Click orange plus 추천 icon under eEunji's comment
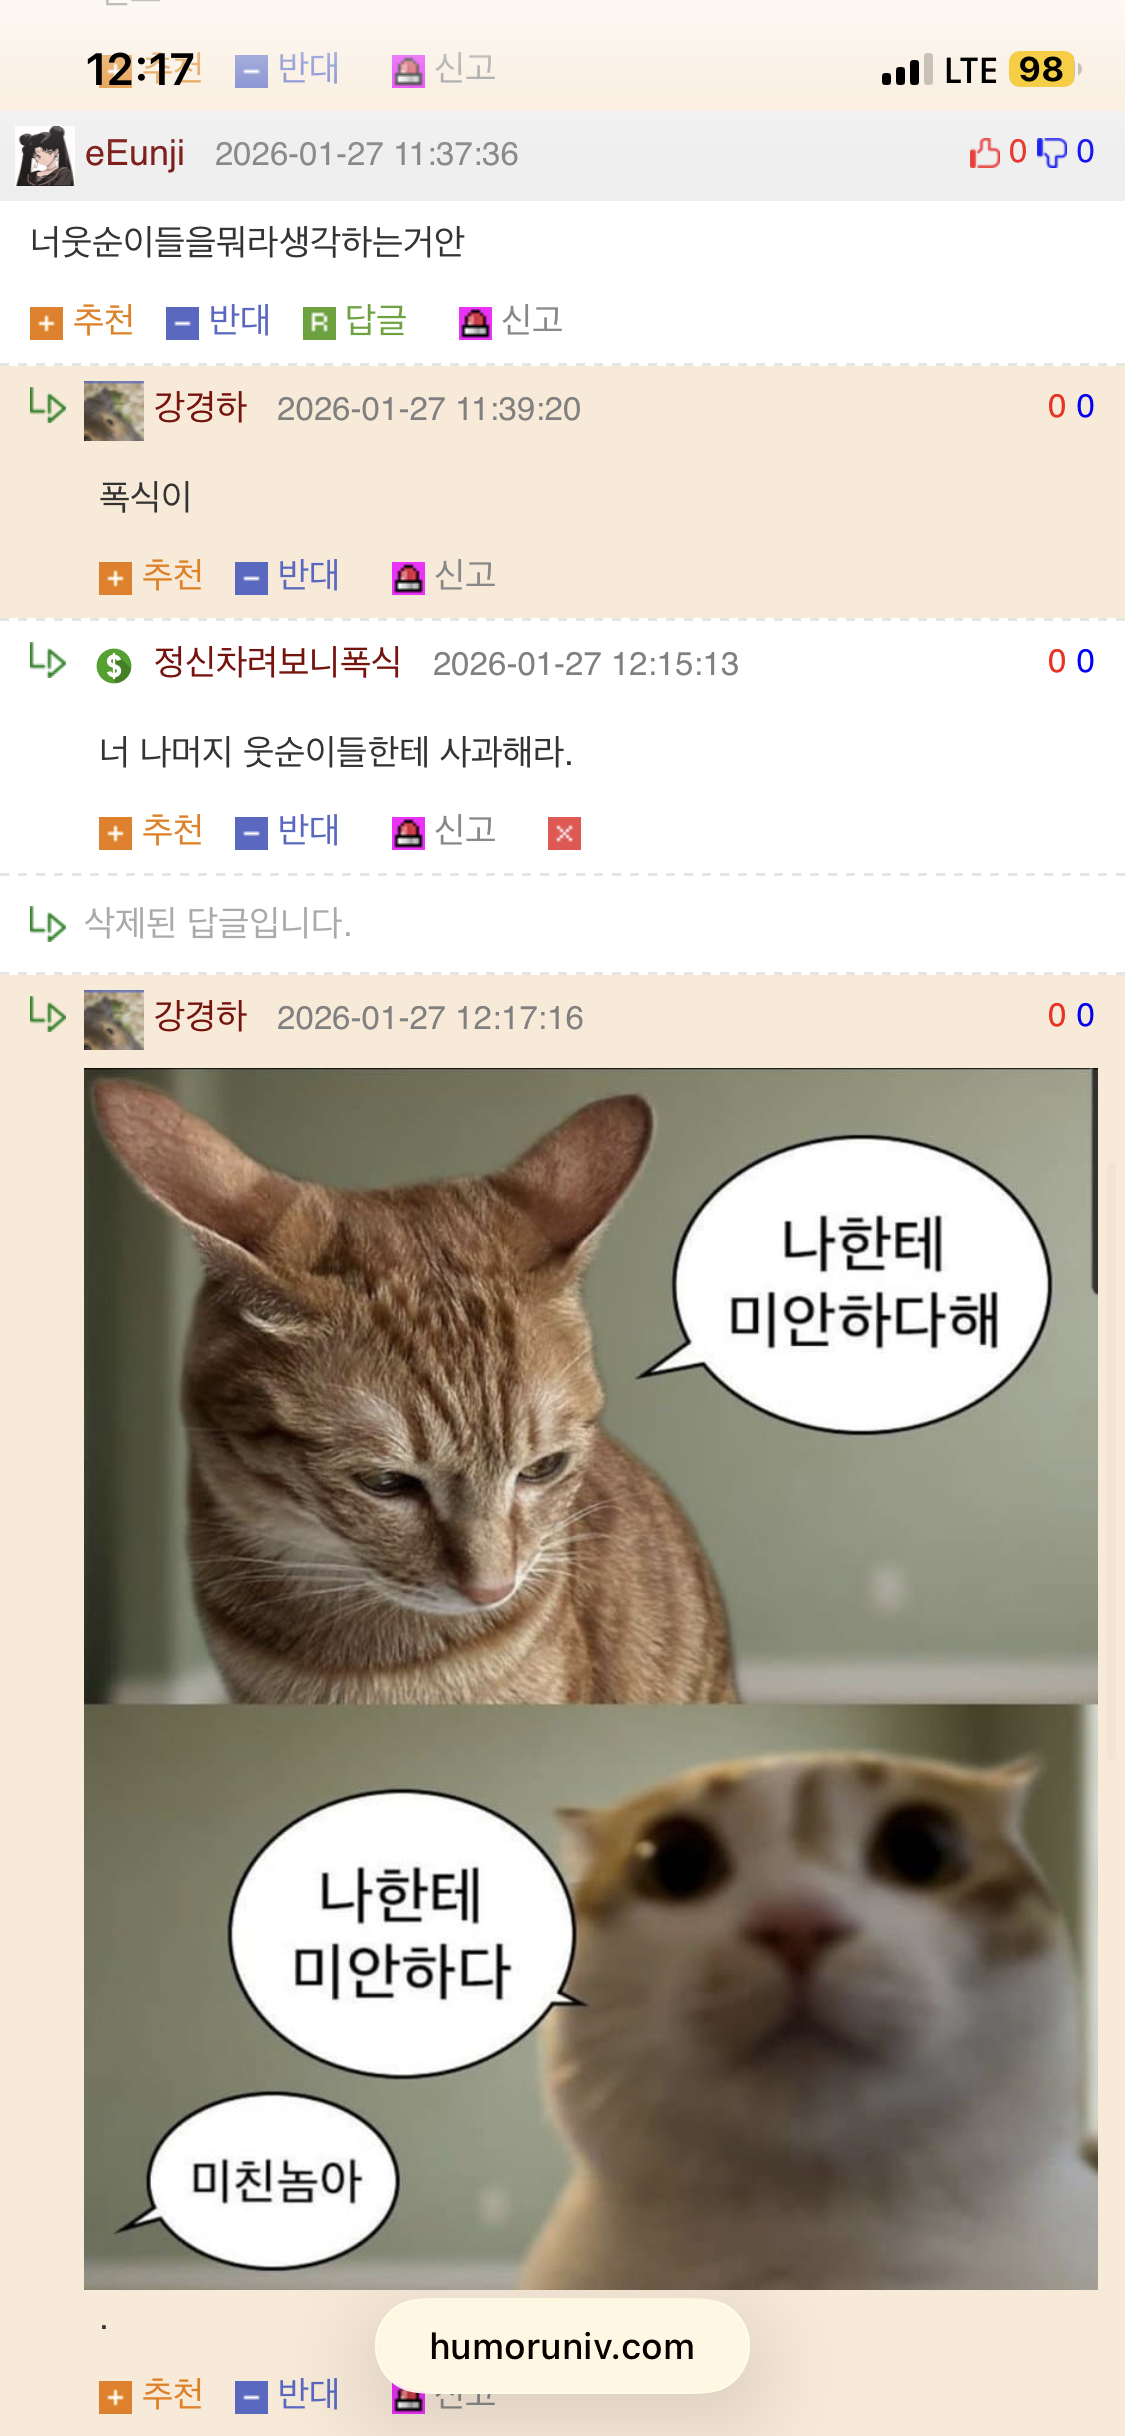This screenshot has height=2436, width=1125. [x=46, y=323]
